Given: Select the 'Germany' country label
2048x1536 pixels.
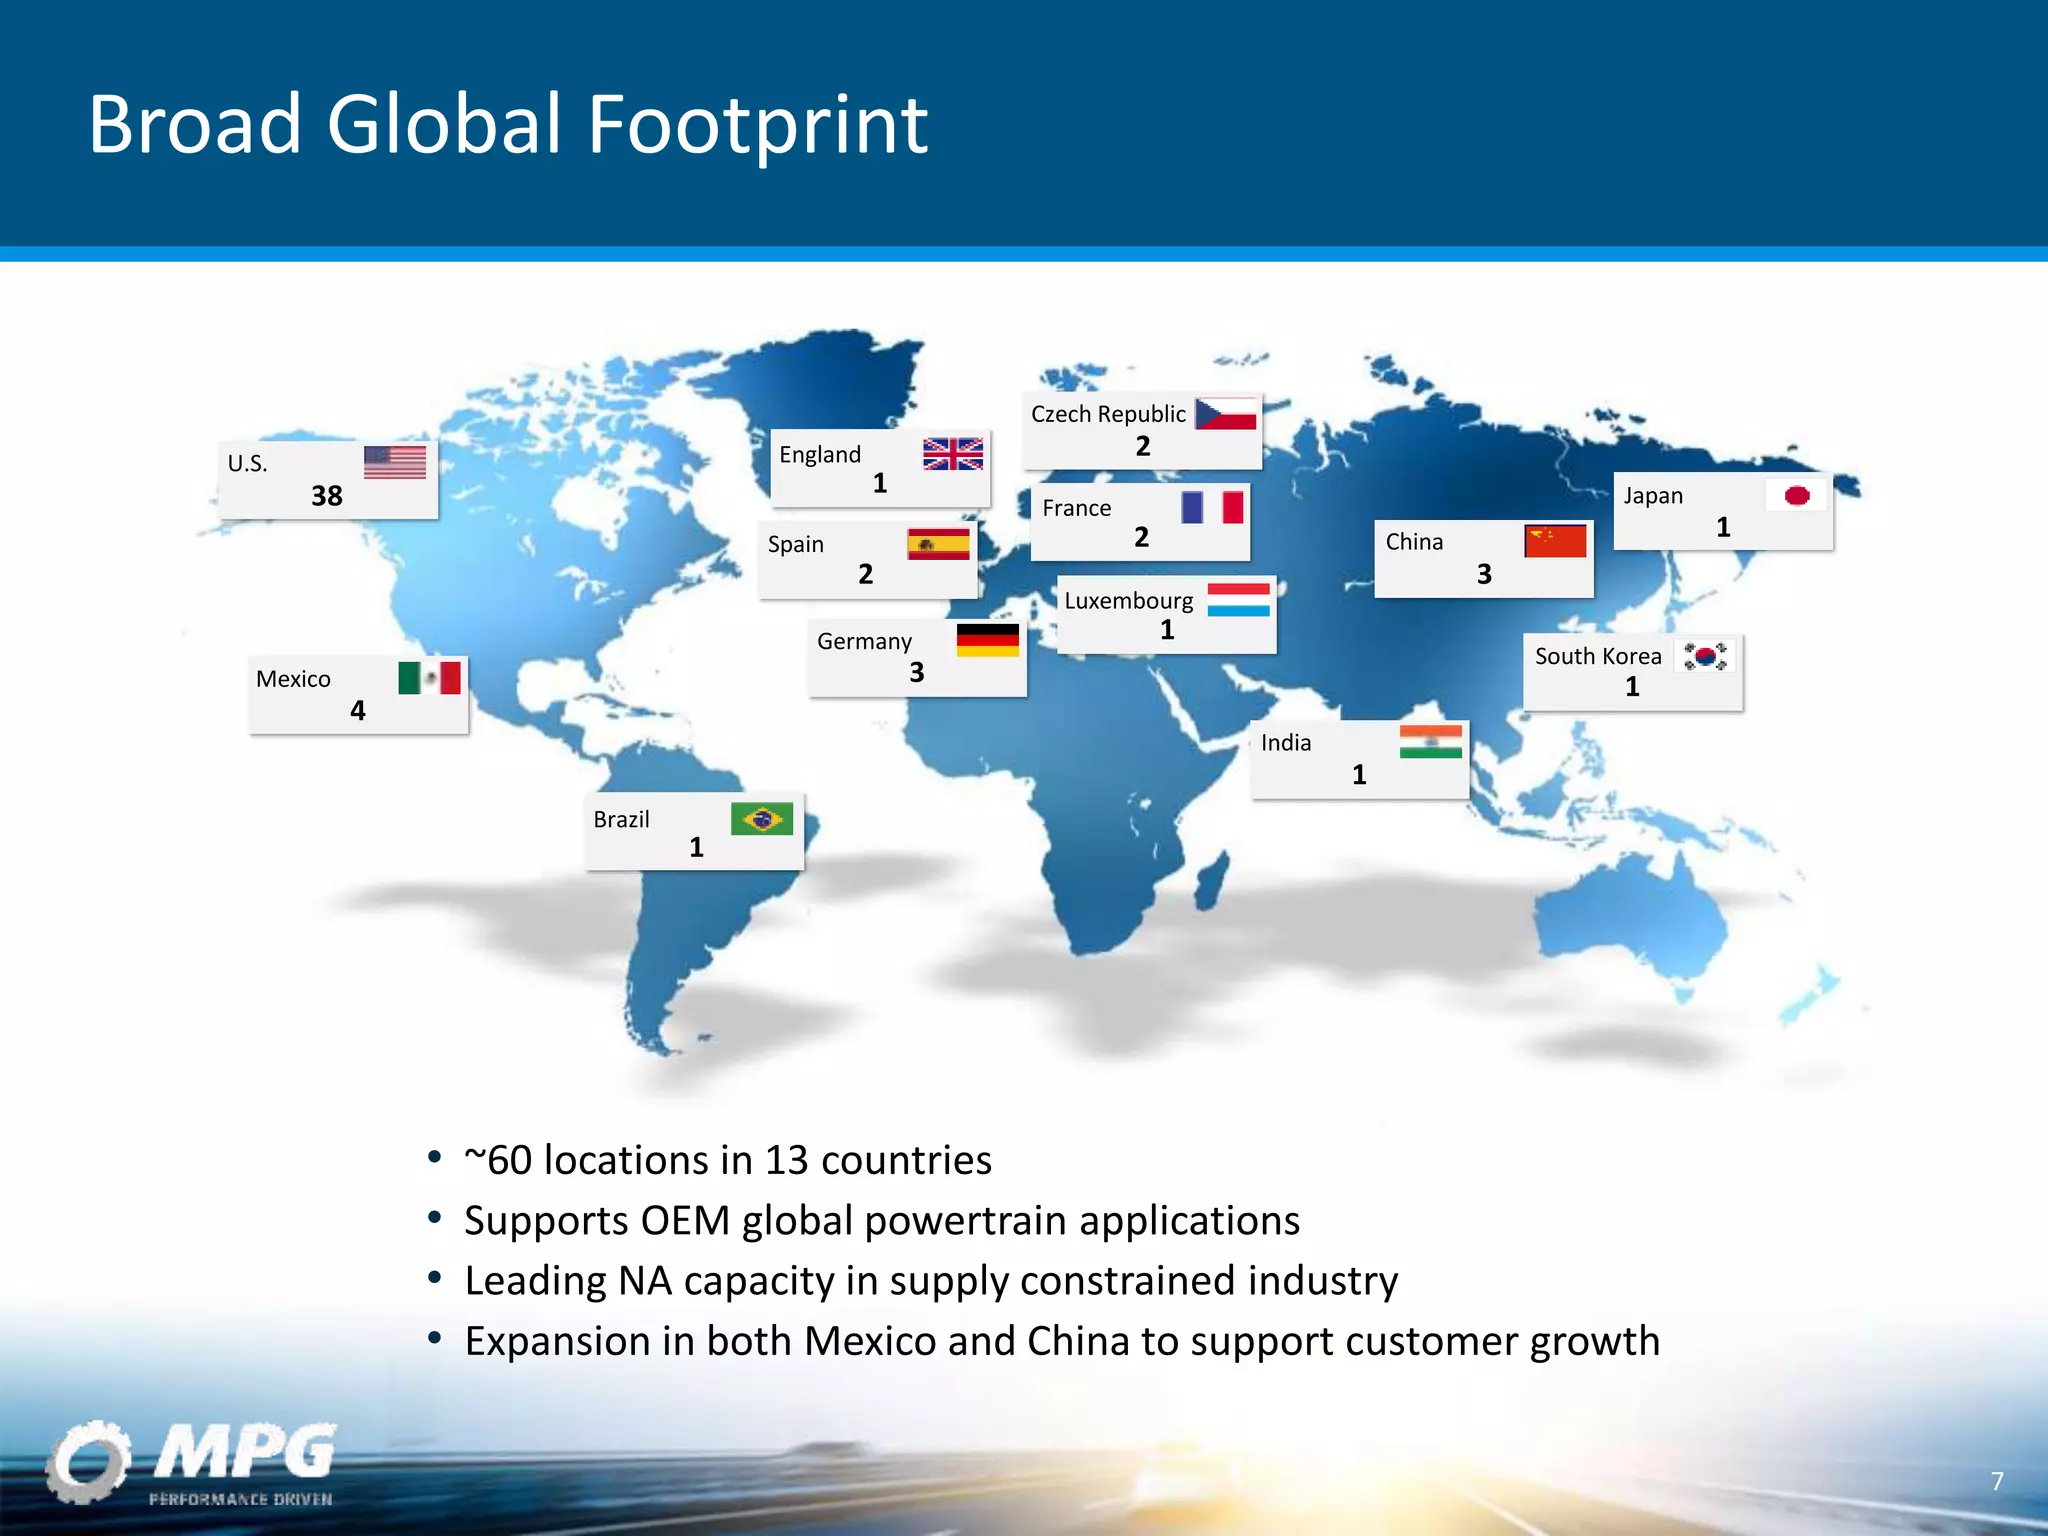Looking at the screenshot, I should 865,642.
